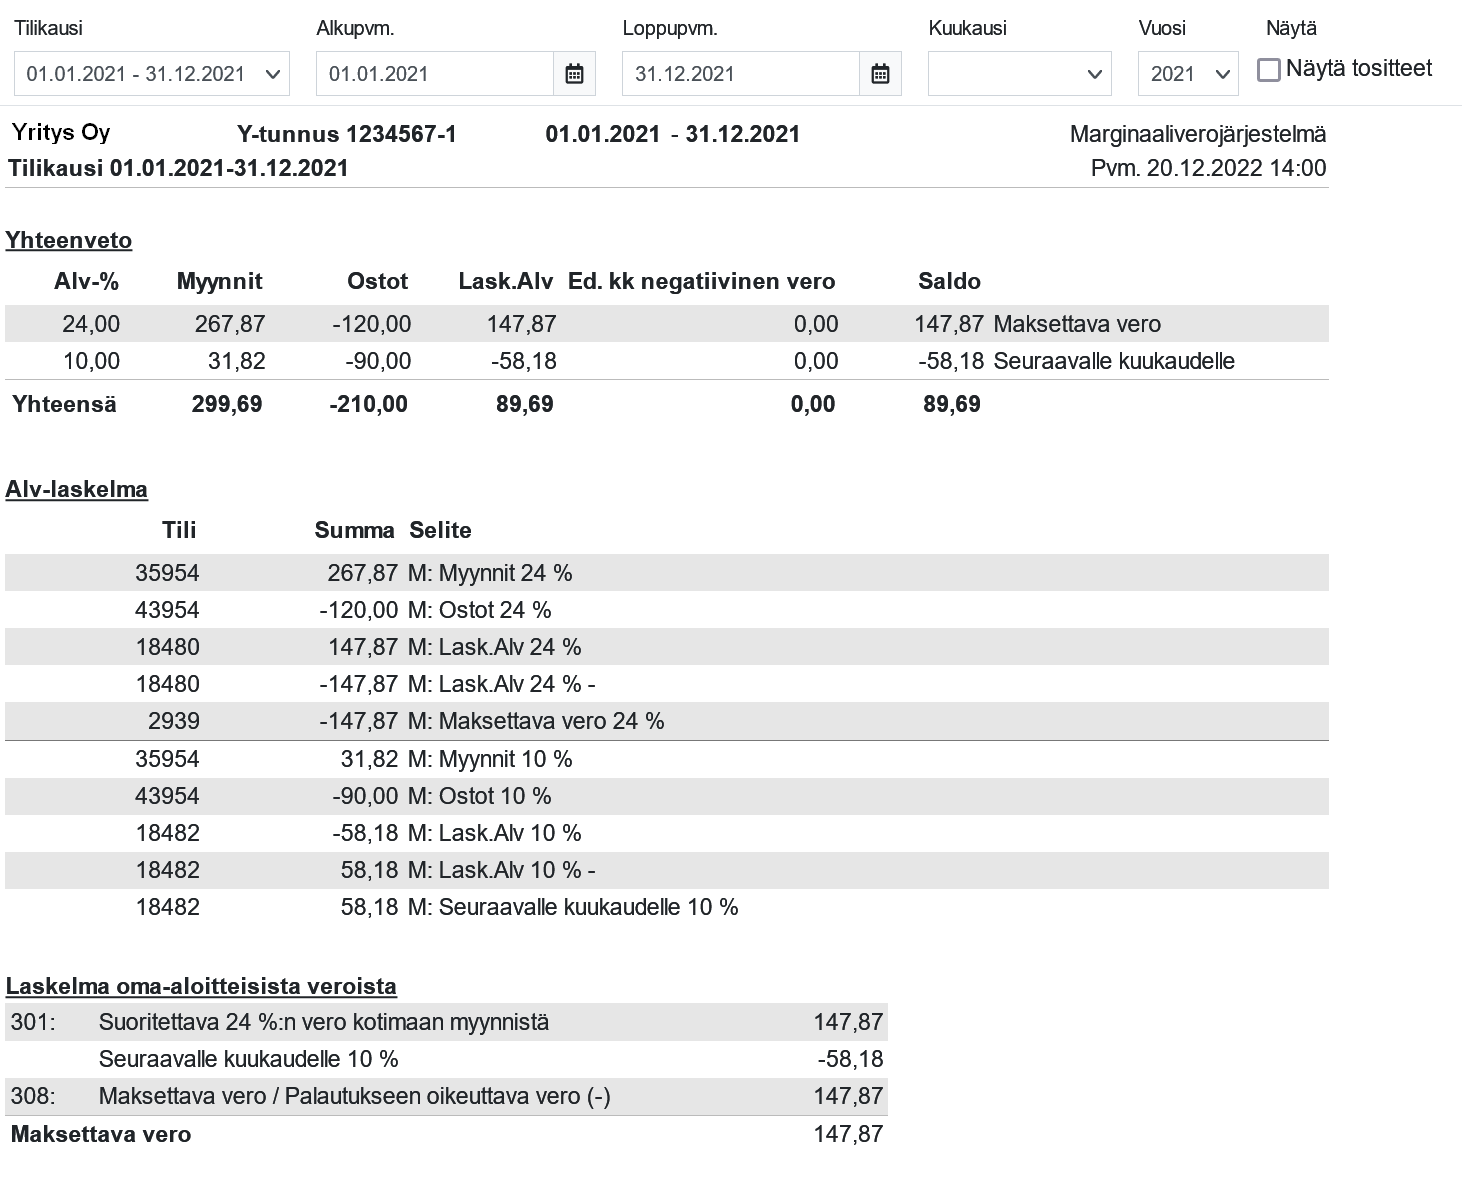Select the Alv 24,00 summary row
The width and height of the screenshot is (1462, 1184).
coord(667,324)
